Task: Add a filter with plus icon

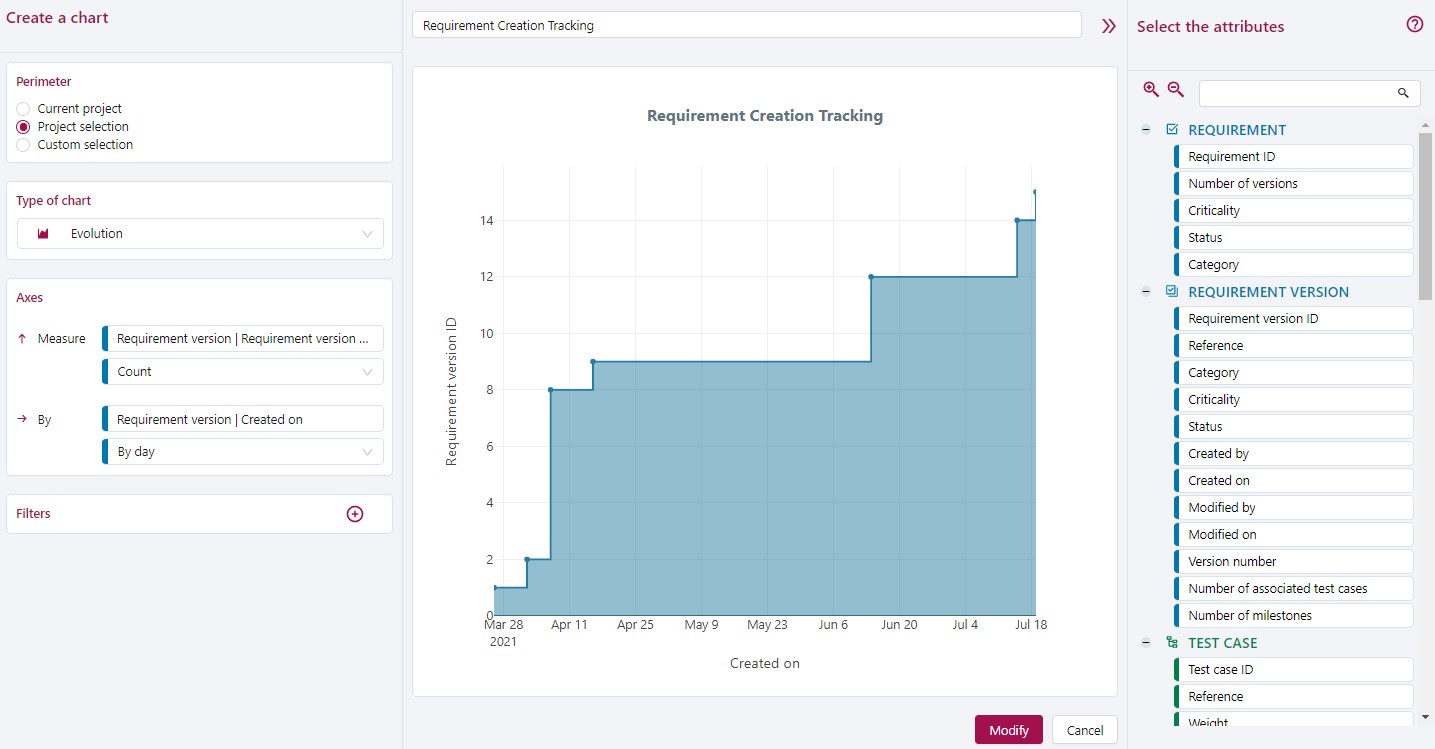Action: pos(355,514)
